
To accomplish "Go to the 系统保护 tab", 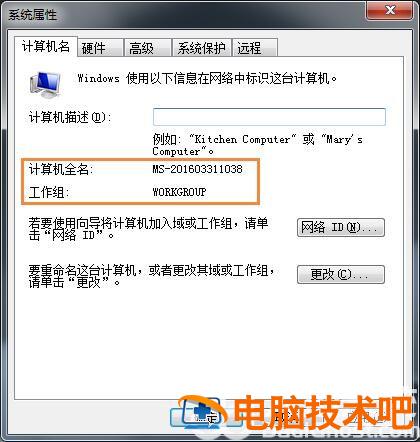I will 201,48.
